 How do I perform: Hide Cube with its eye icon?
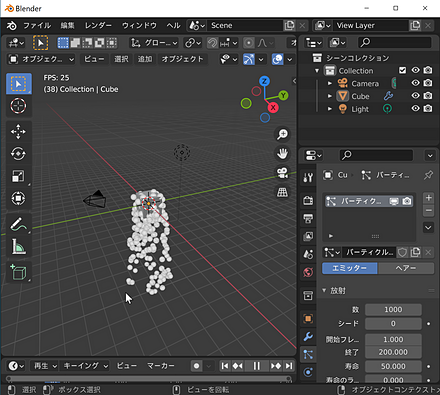415,96
